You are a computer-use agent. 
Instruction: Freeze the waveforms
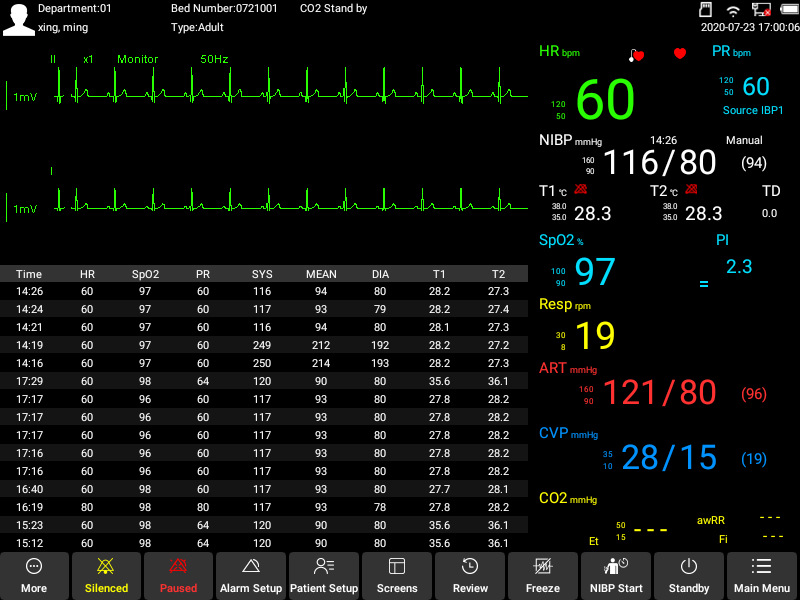(543, 576)
